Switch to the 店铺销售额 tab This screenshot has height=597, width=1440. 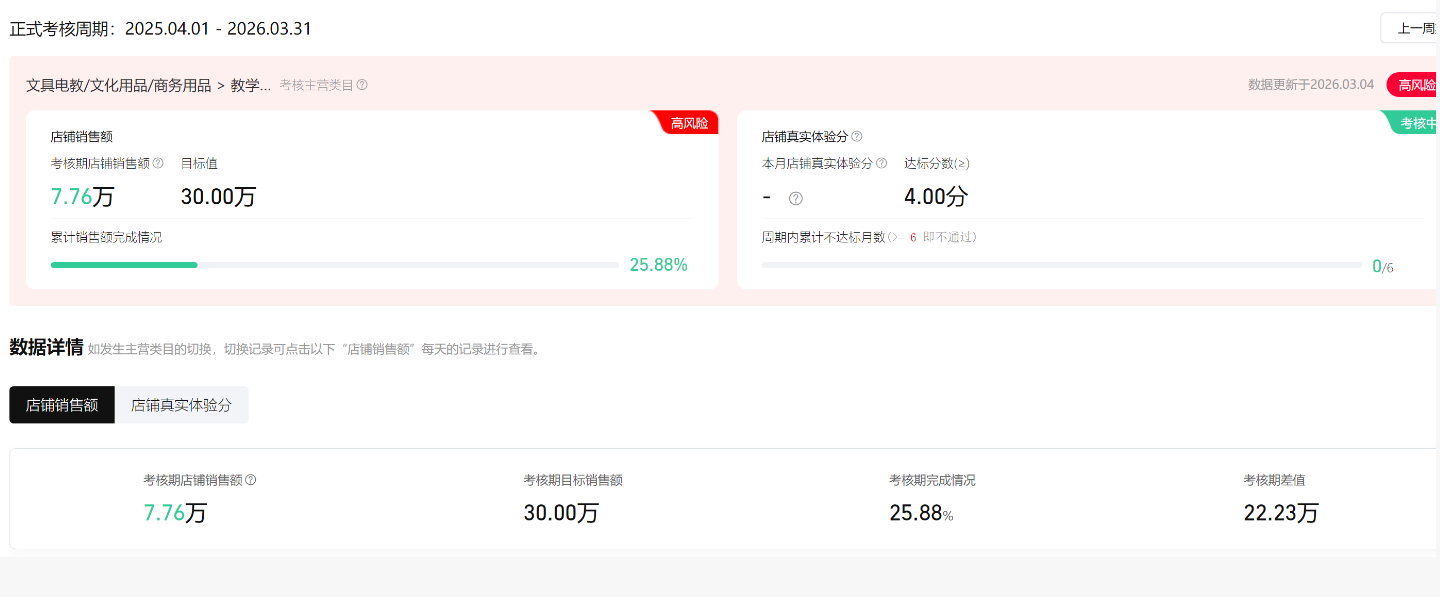coord(62,405)
